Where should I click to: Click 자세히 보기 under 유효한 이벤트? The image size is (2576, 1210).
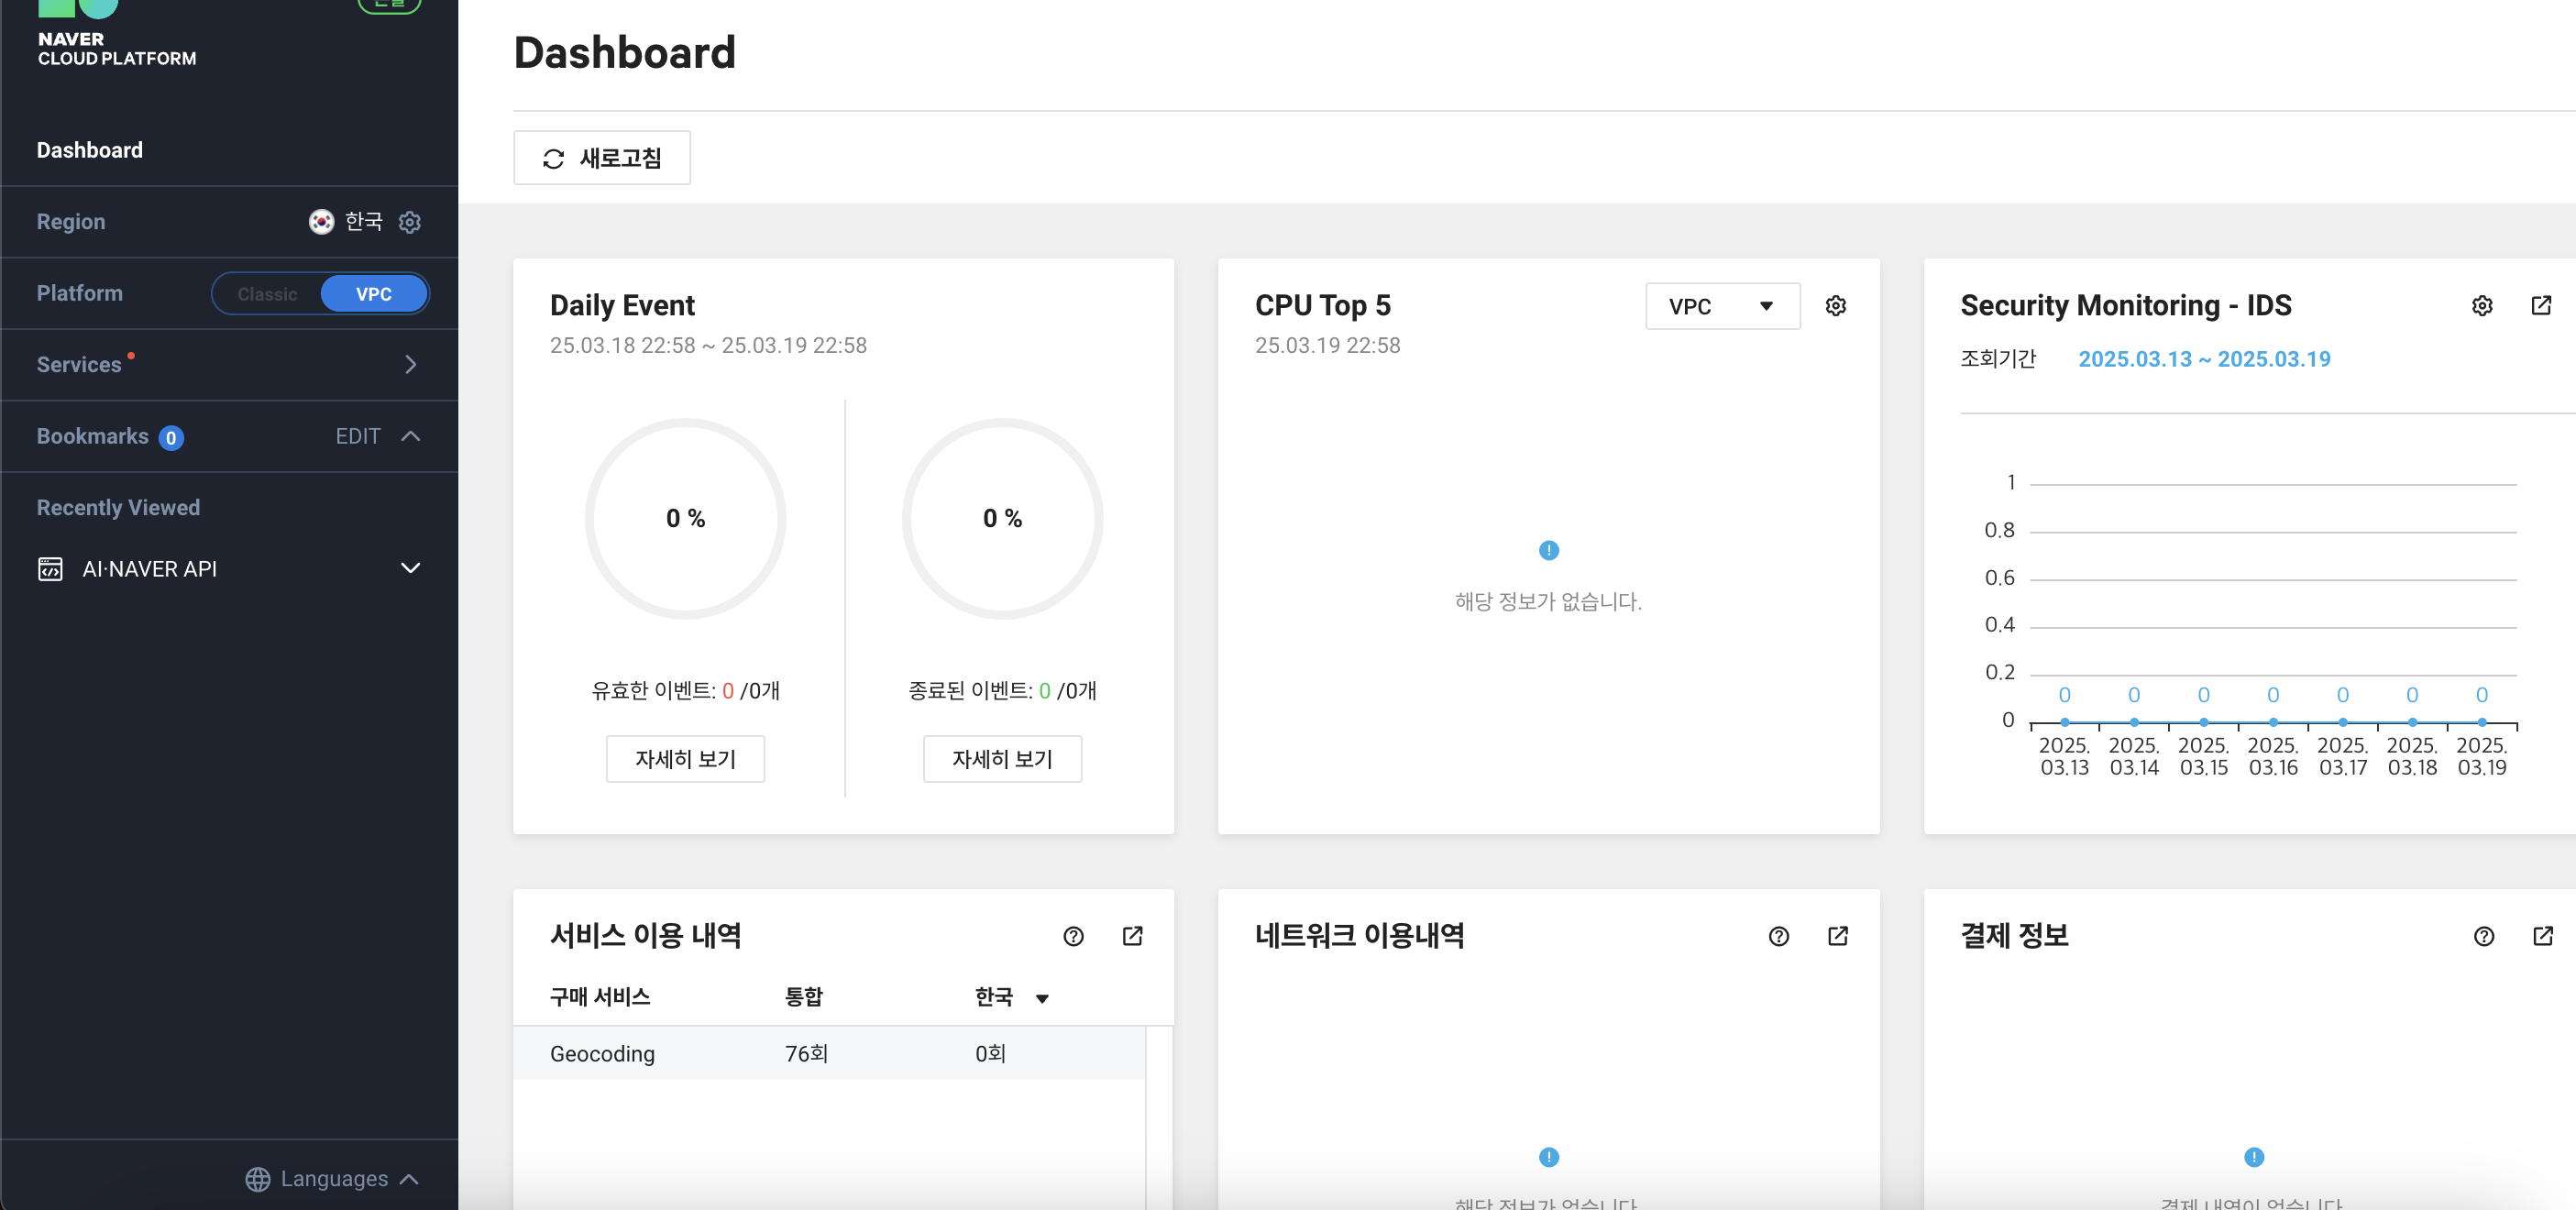click(685, 759)
